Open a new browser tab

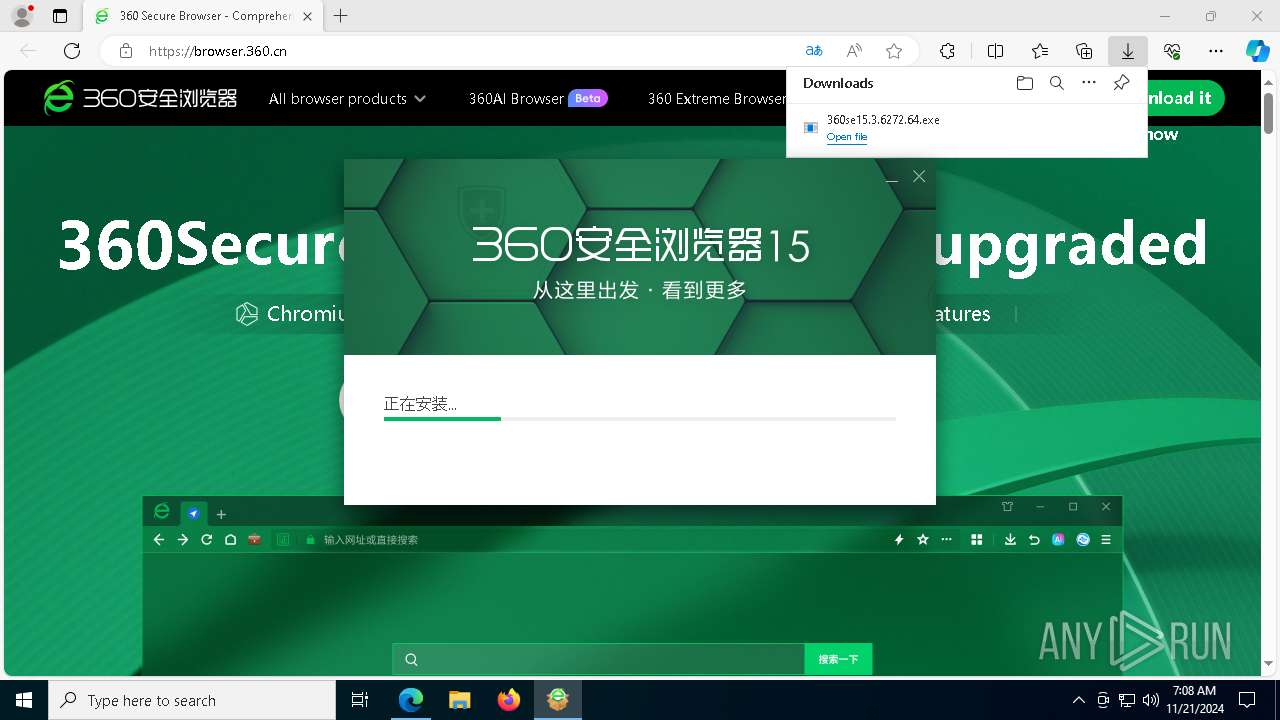(341, 16)
